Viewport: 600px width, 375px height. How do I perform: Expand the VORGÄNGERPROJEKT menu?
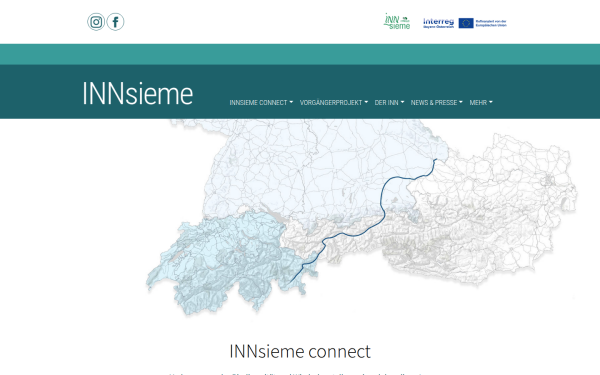click(334, 103)
